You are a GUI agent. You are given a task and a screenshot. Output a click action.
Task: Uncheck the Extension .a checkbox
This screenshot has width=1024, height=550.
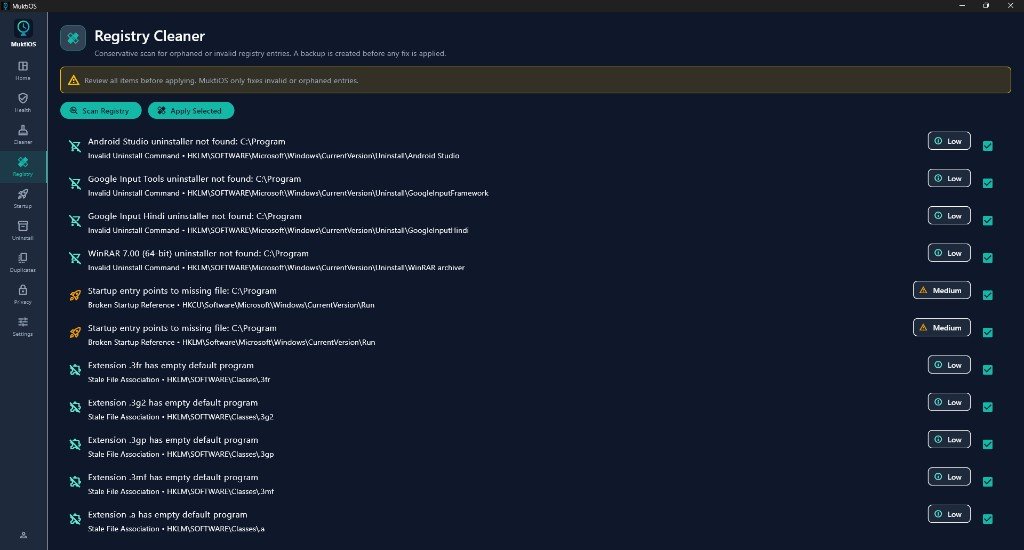pos(987,519)
